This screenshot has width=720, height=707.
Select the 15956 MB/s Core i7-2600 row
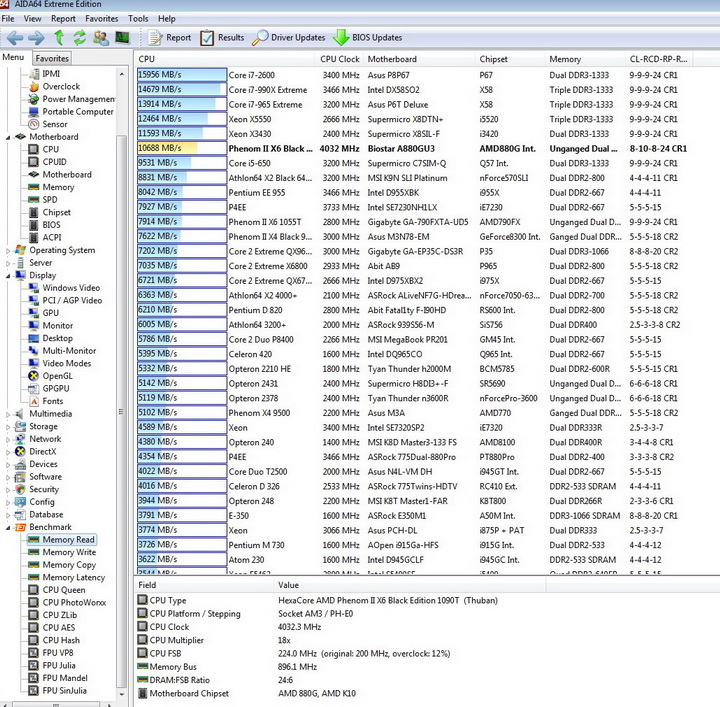coord(427,75)
